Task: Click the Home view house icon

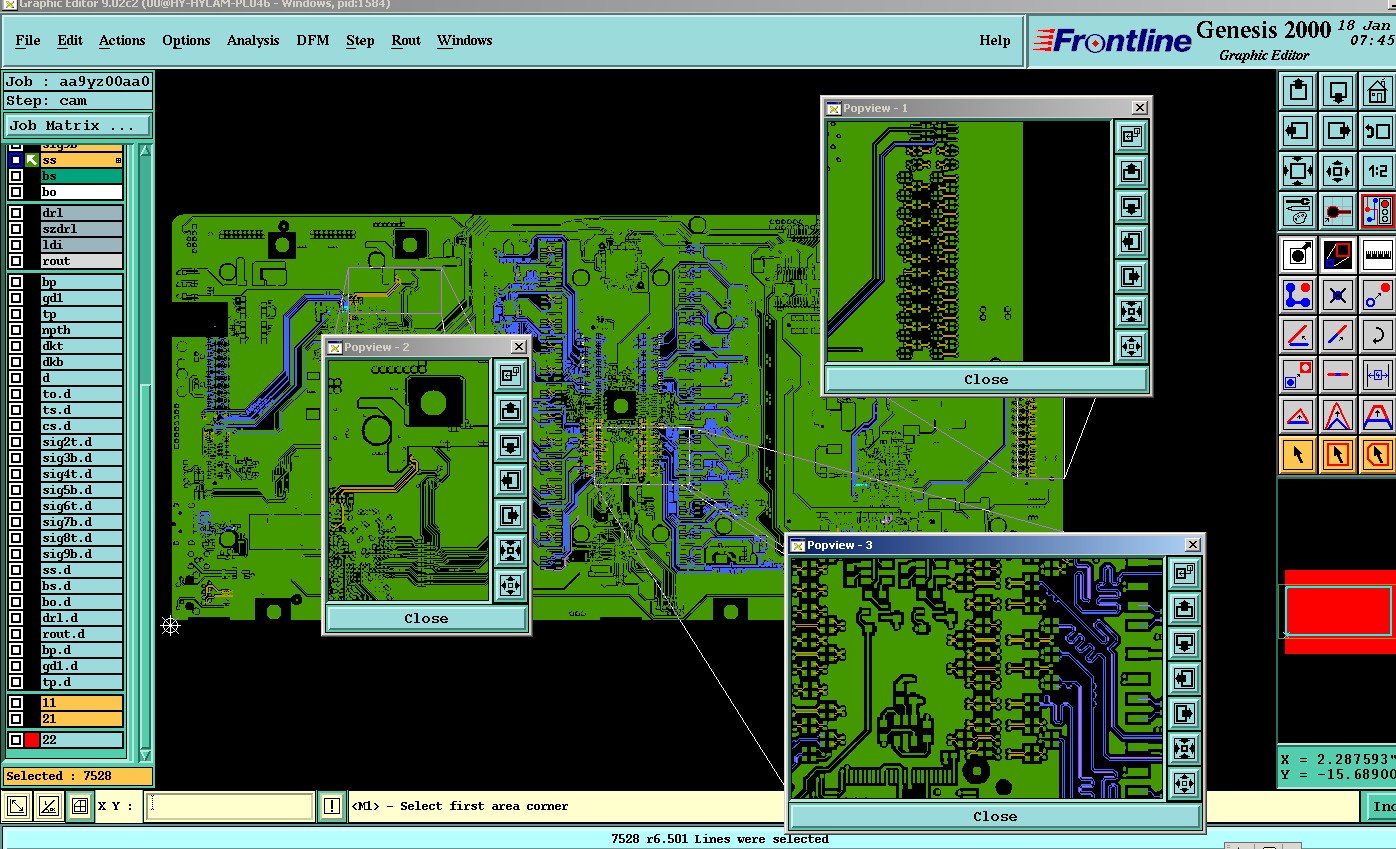Action: point(1378,91)
